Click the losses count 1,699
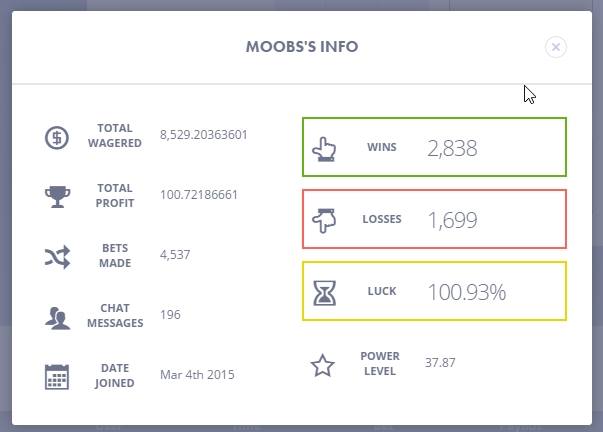The width and height of the screenshot is (603, 432). click(x=452, y=220)
